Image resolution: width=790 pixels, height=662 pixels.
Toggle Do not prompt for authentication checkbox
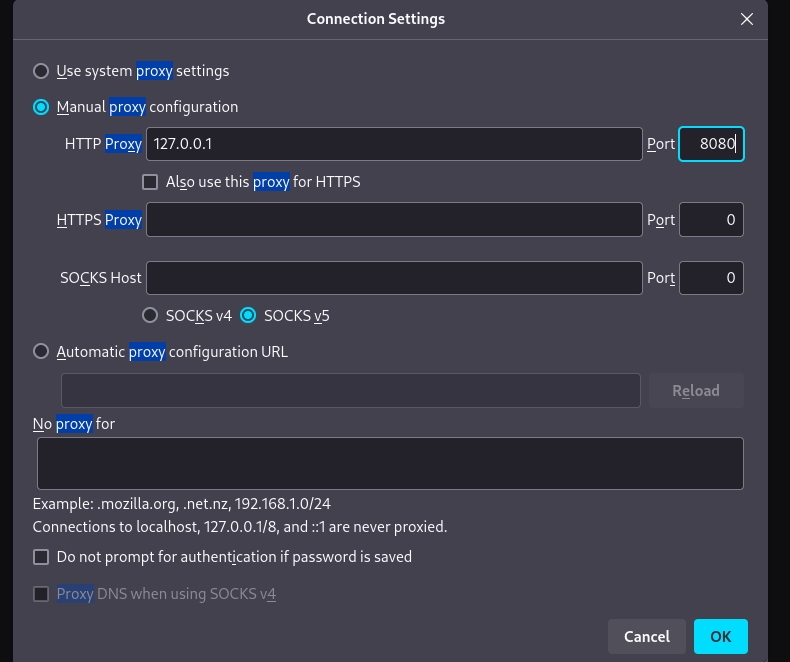pyautogui.click(x=41, y=557)
